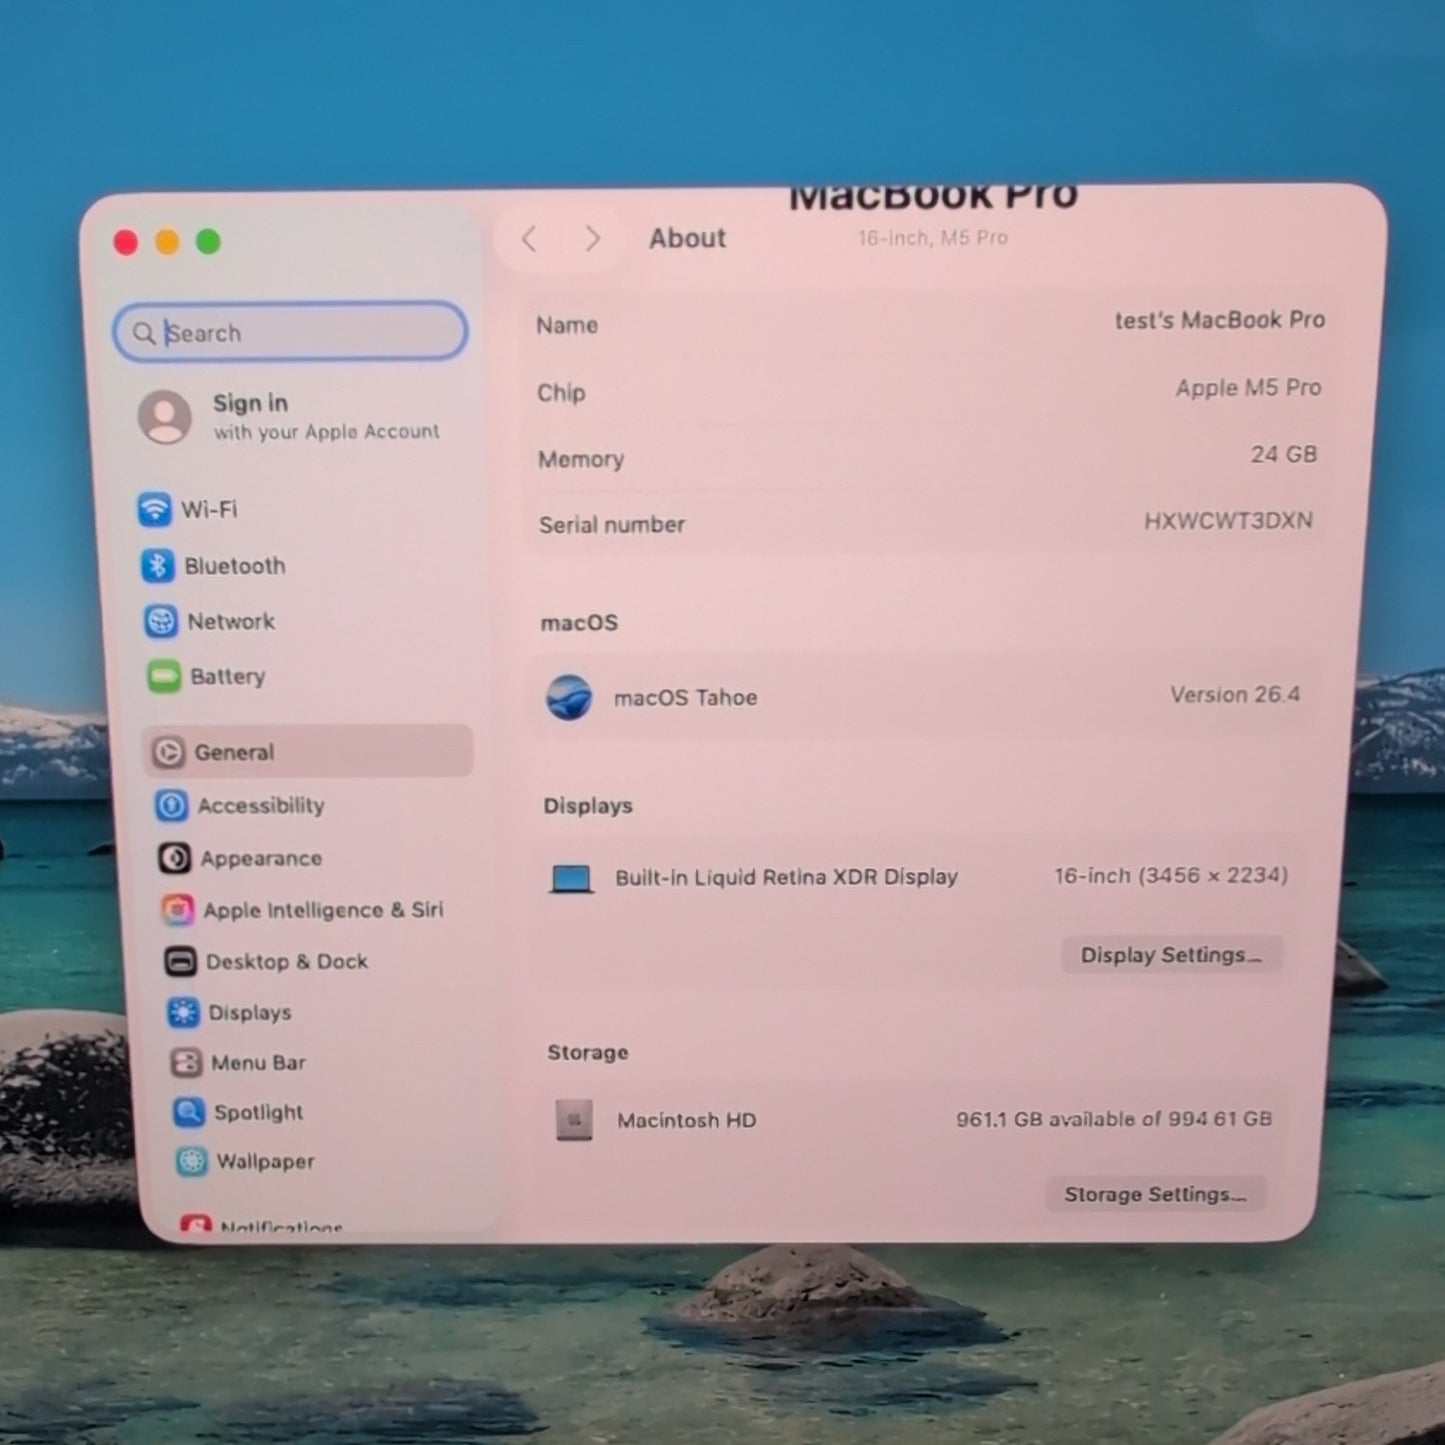
Task: Click the 'Macintosh HD' volume name
Action: [x=687, y=1120]
